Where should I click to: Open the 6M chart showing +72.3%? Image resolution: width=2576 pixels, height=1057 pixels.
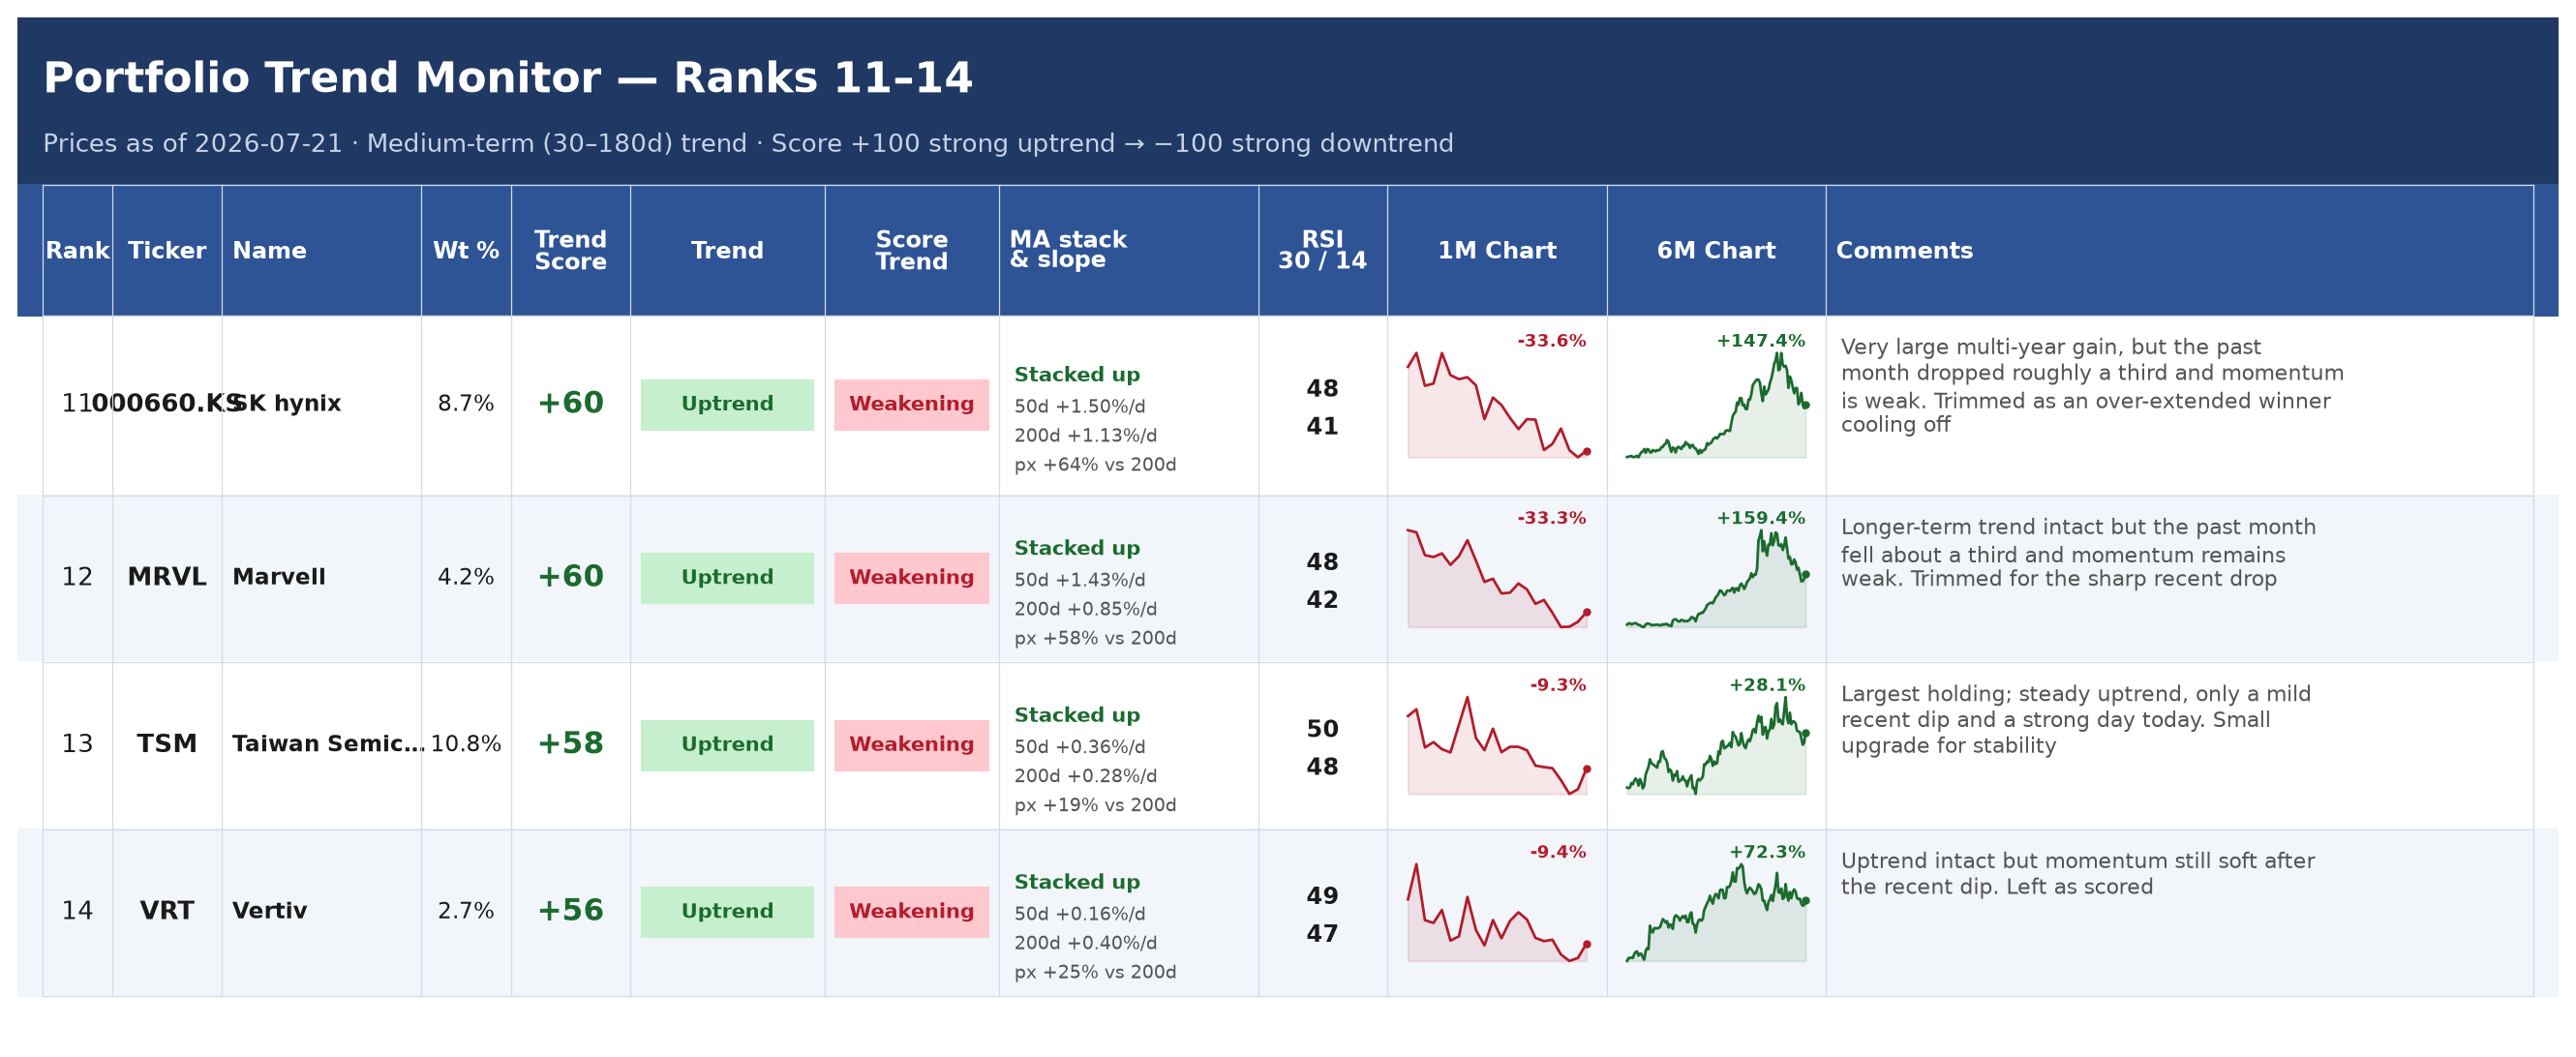pos(1716,913)
